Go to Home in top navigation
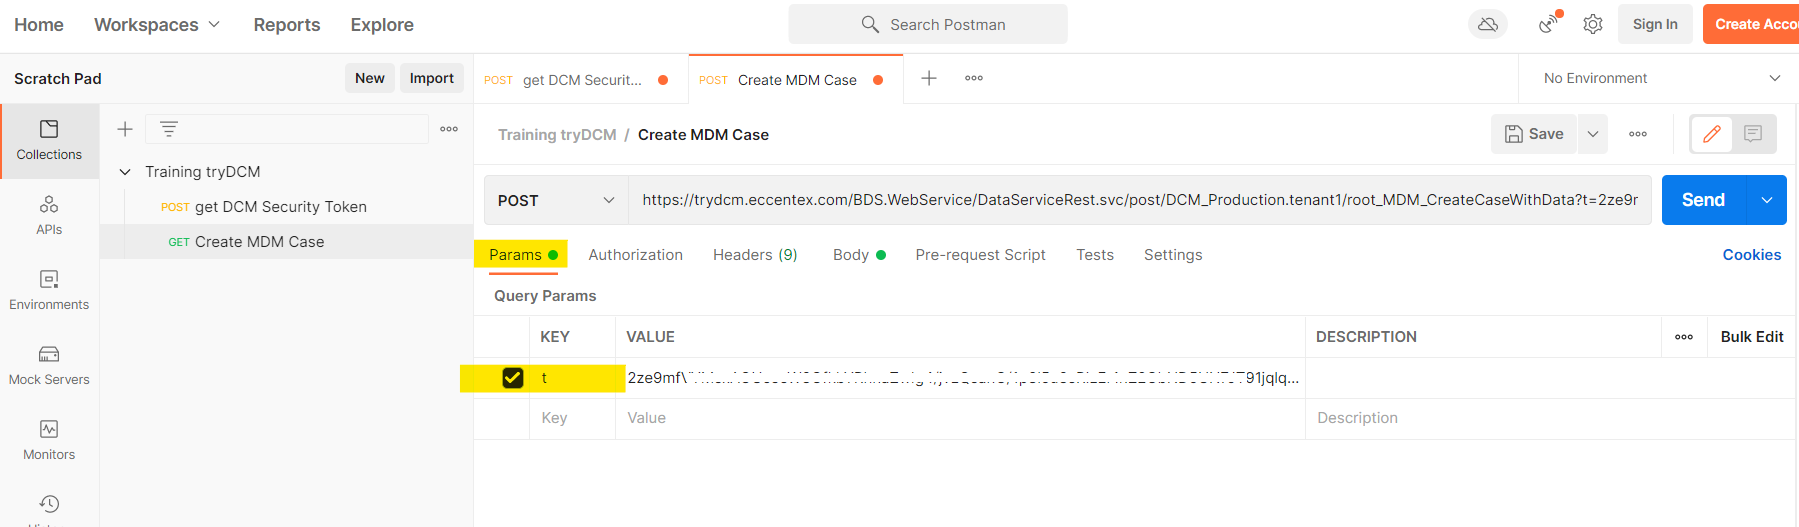Image resolution: width=1799 pixels, height=527 pixels. point(39,24)
